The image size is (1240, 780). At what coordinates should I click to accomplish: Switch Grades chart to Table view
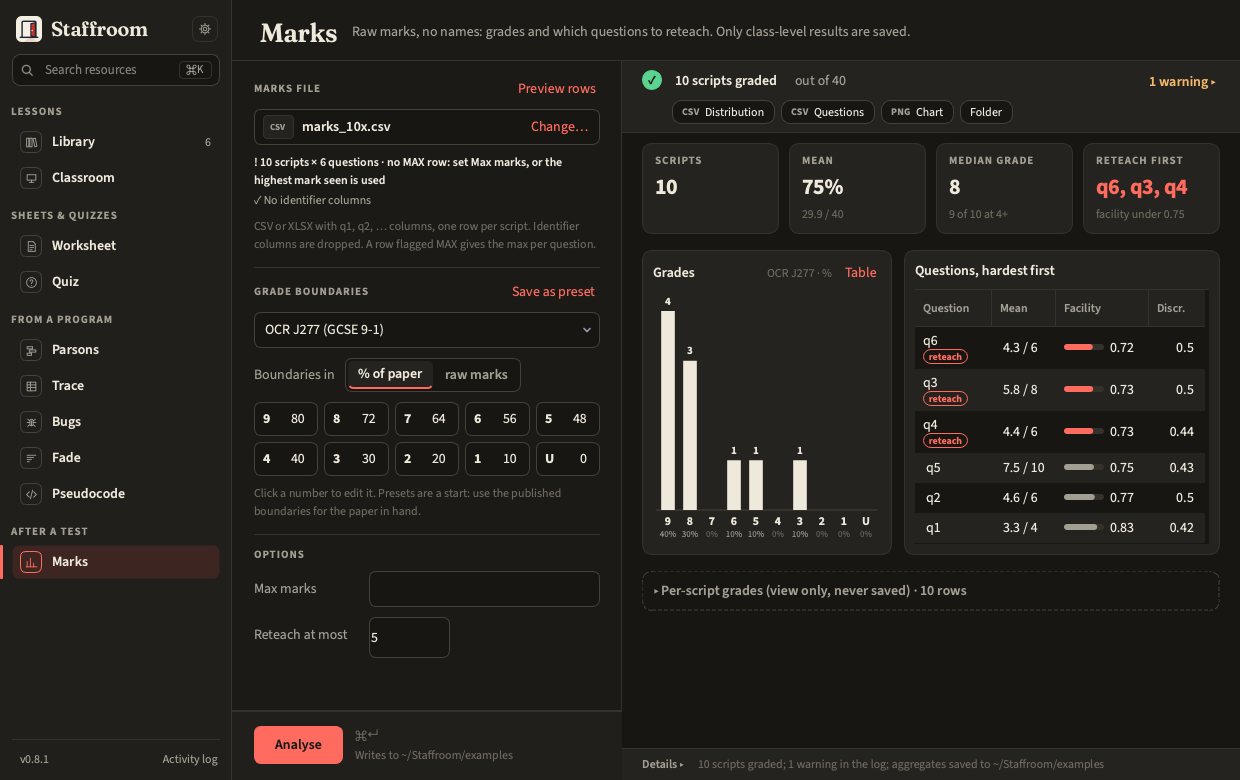click(x=861, y=273)
